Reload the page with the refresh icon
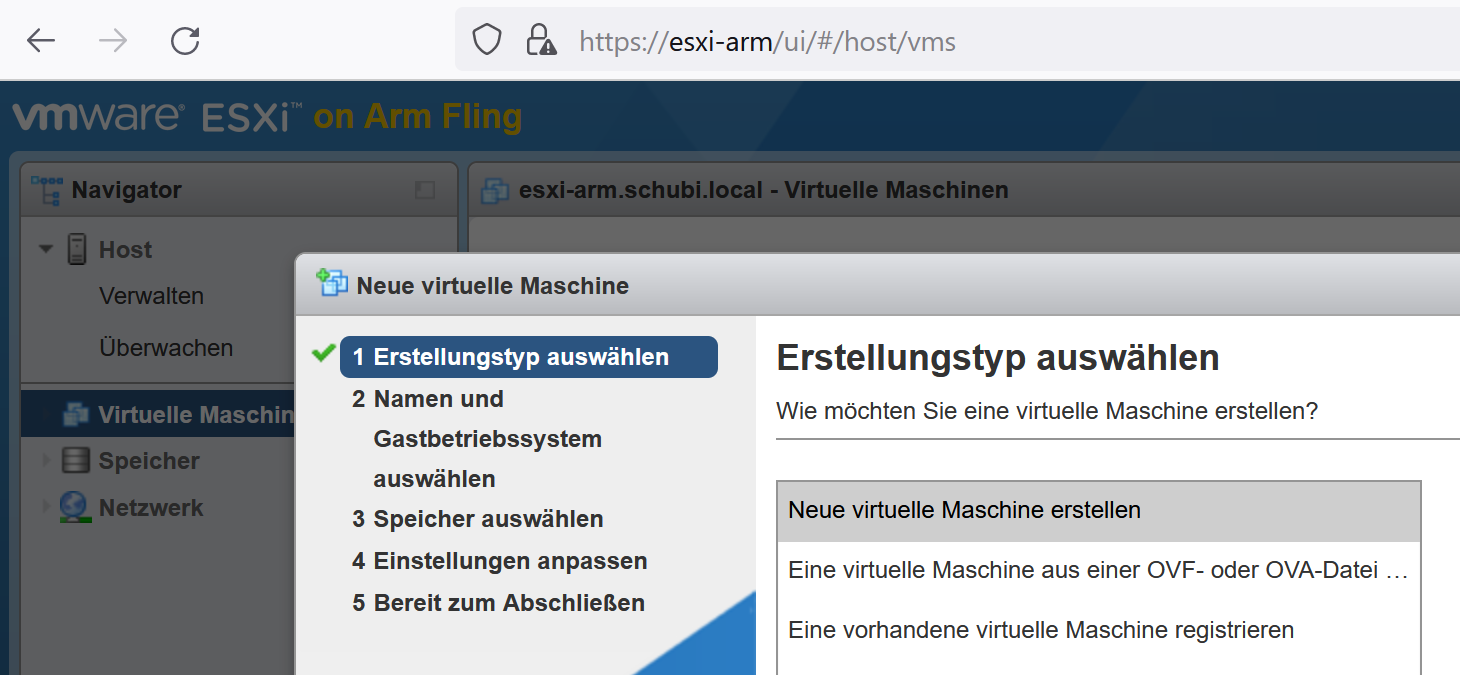Screen dimensions: 1460x675 point(185,41)
